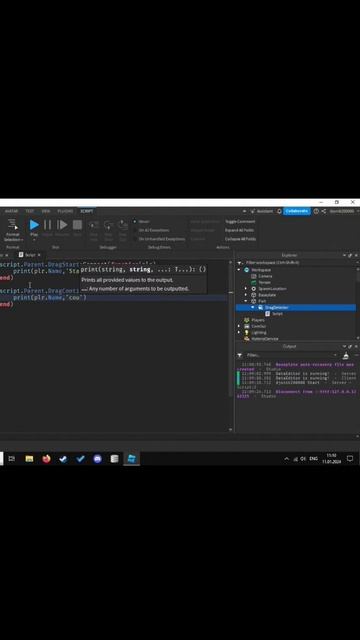Open Explorer panel dropdown menu
Viewport: 360px width, 640px height.
(344, 255)
